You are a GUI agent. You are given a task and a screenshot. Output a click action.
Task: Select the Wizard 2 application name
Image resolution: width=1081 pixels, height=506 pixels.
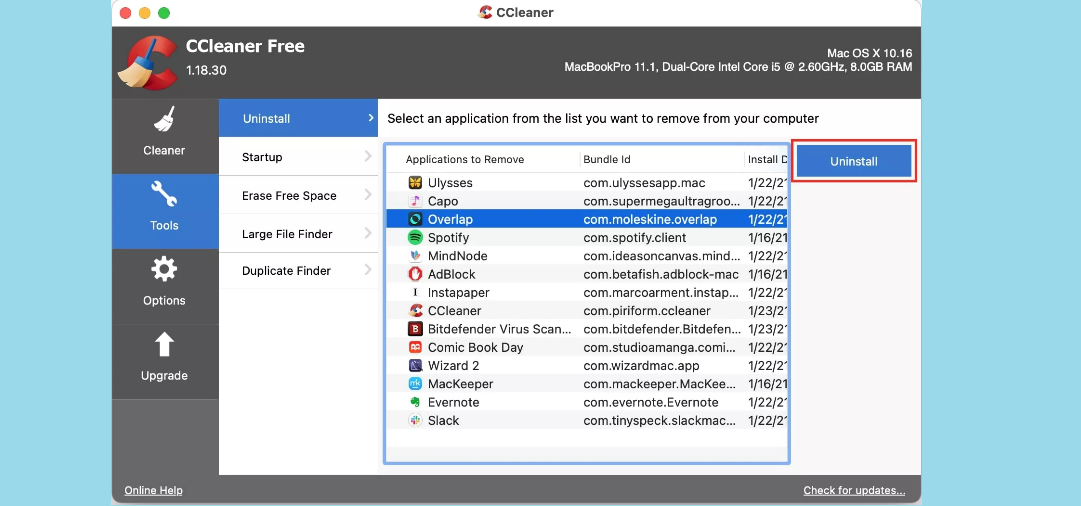[x=453, y=365]
